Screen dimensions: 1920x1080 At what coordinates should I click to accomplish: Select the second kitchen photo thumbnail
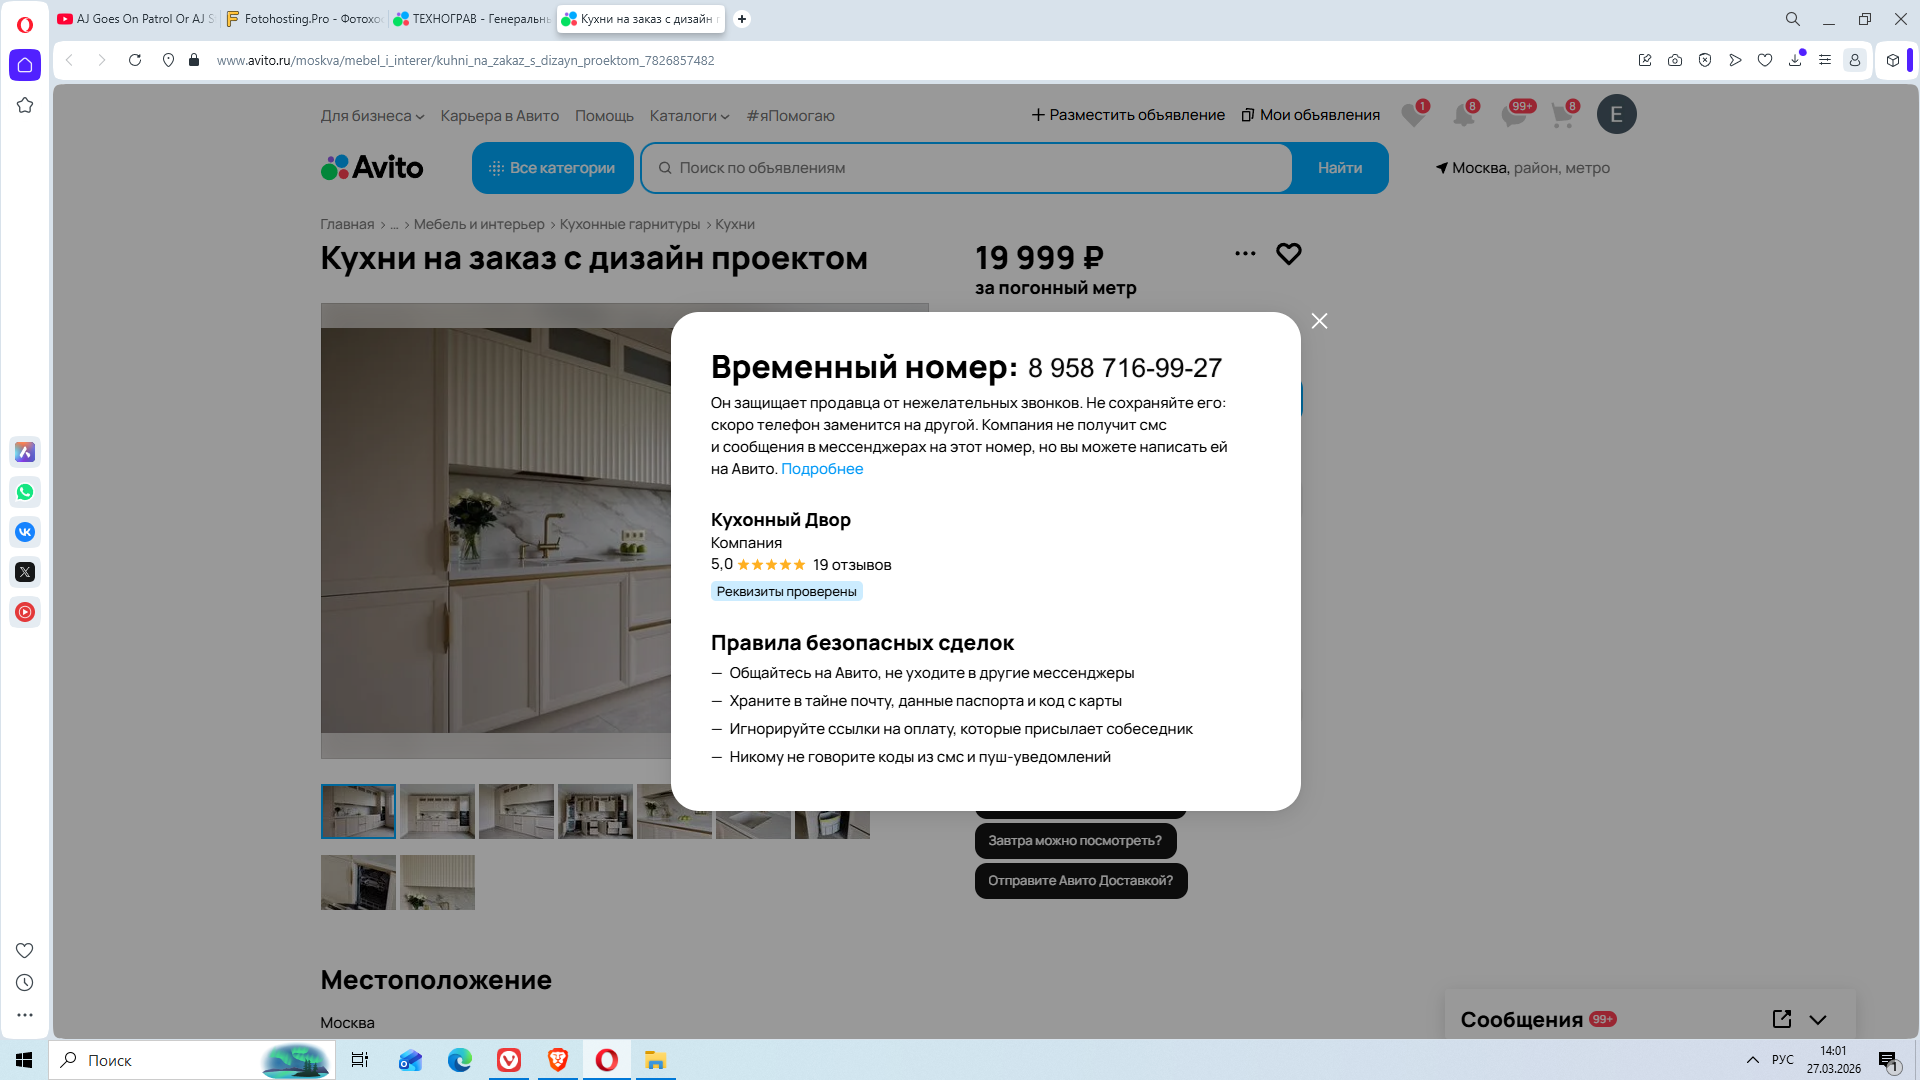(437, 811)
